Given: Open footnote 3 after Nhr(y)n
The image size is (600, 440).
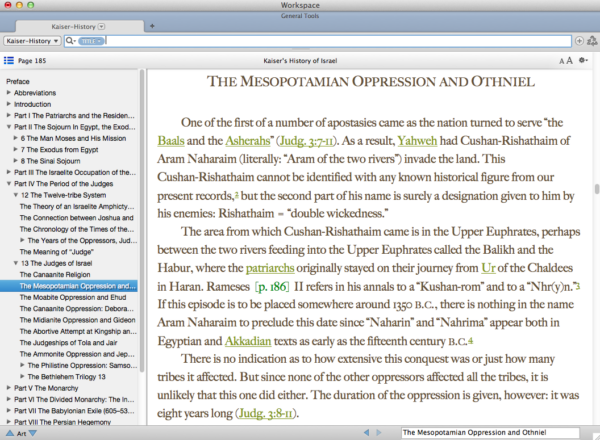Looking at the screenshot, I should pos(578,285).
